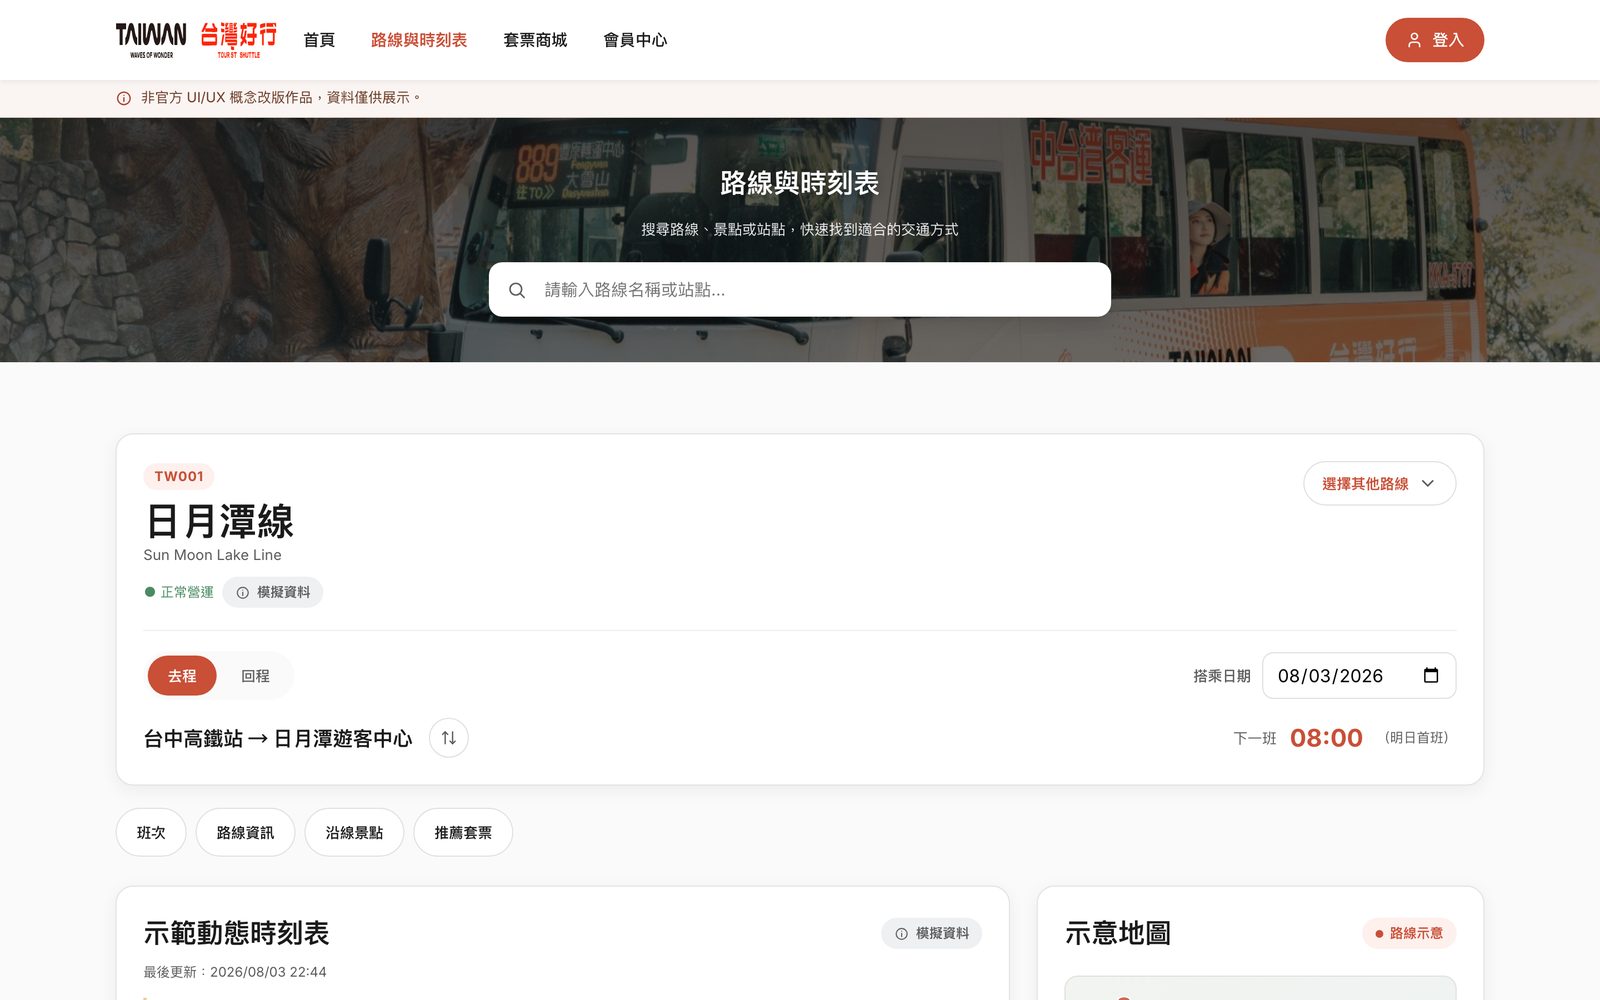Click 模擬資料 badge beside 正常營運
The width and height of the screenshot is (1600, 1000).
(273, 592)
